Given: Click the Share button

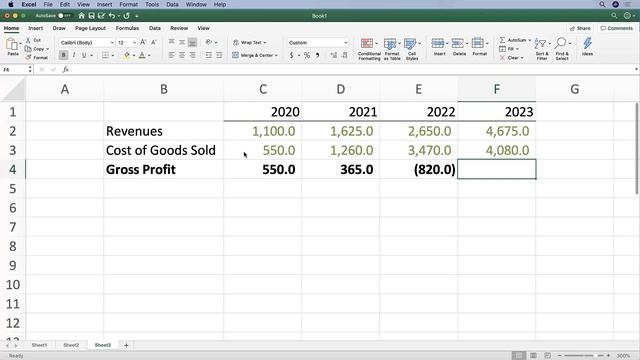Looking at the screenshot, I should tap(580, 28).
